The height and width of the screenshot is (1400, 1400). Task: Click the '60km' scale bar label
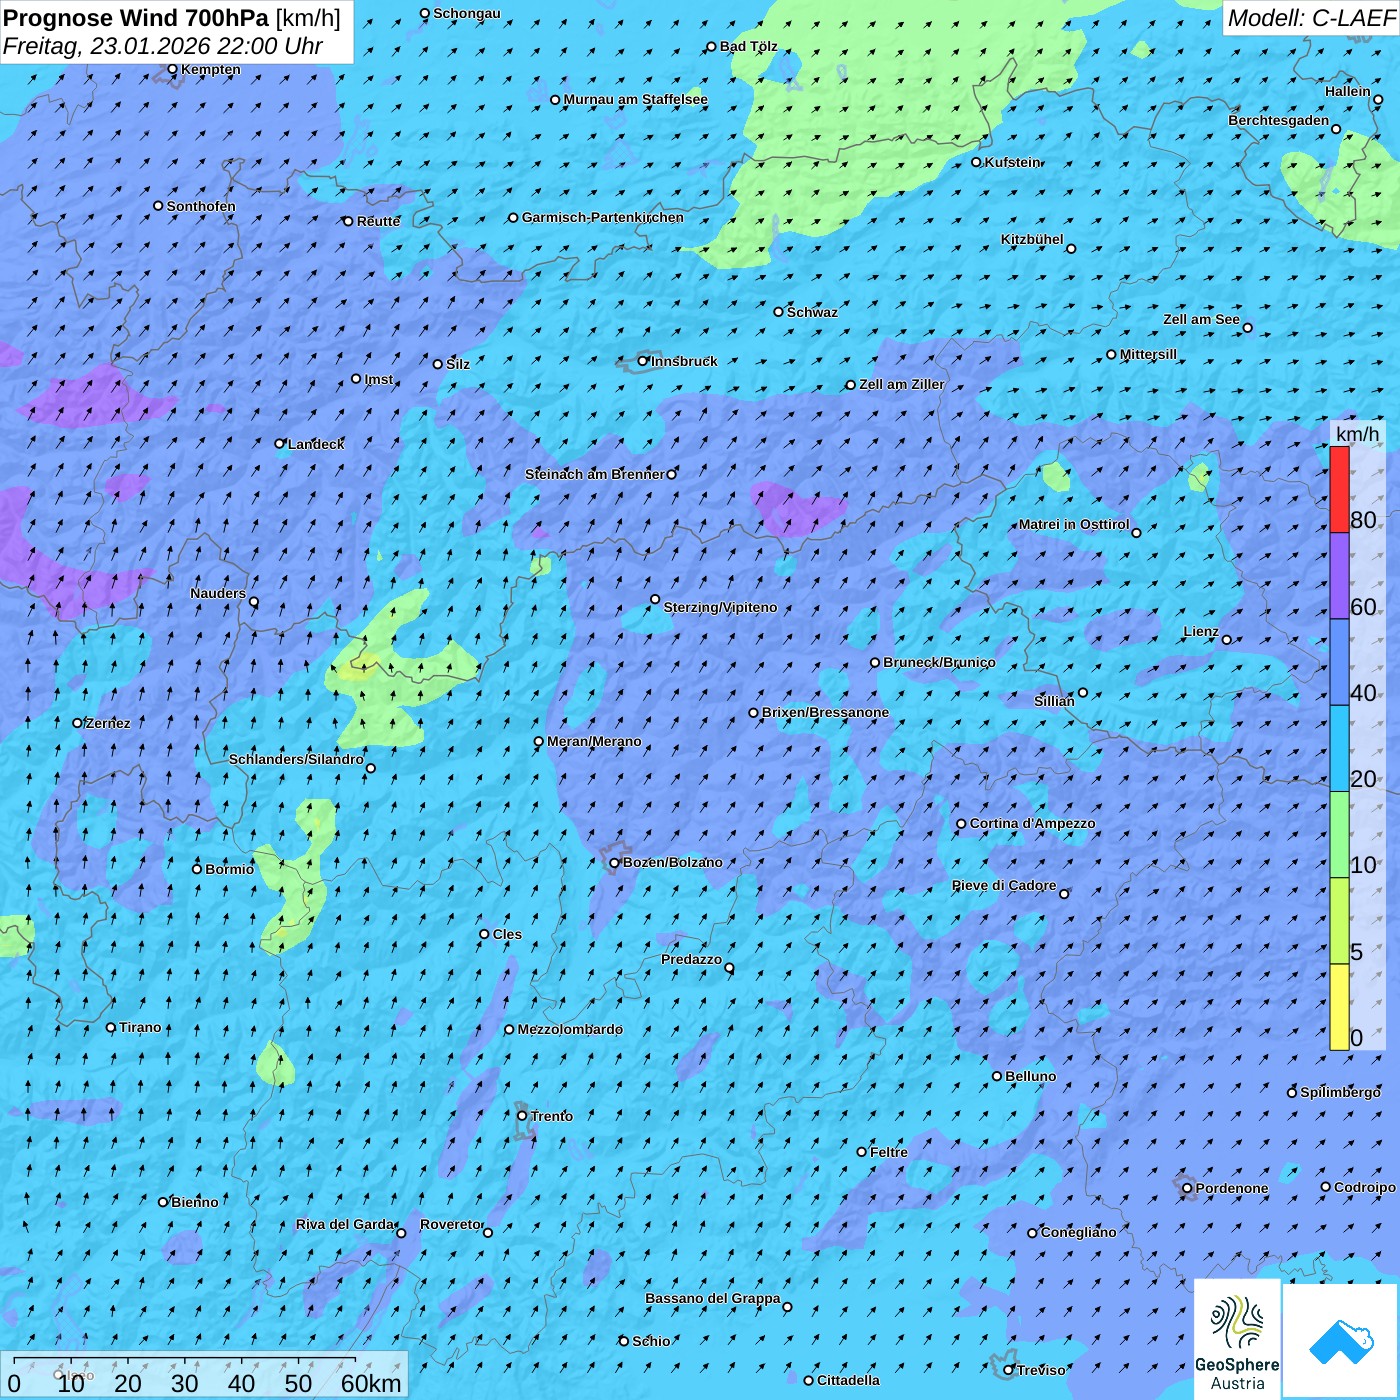(x=371, y=1383)
